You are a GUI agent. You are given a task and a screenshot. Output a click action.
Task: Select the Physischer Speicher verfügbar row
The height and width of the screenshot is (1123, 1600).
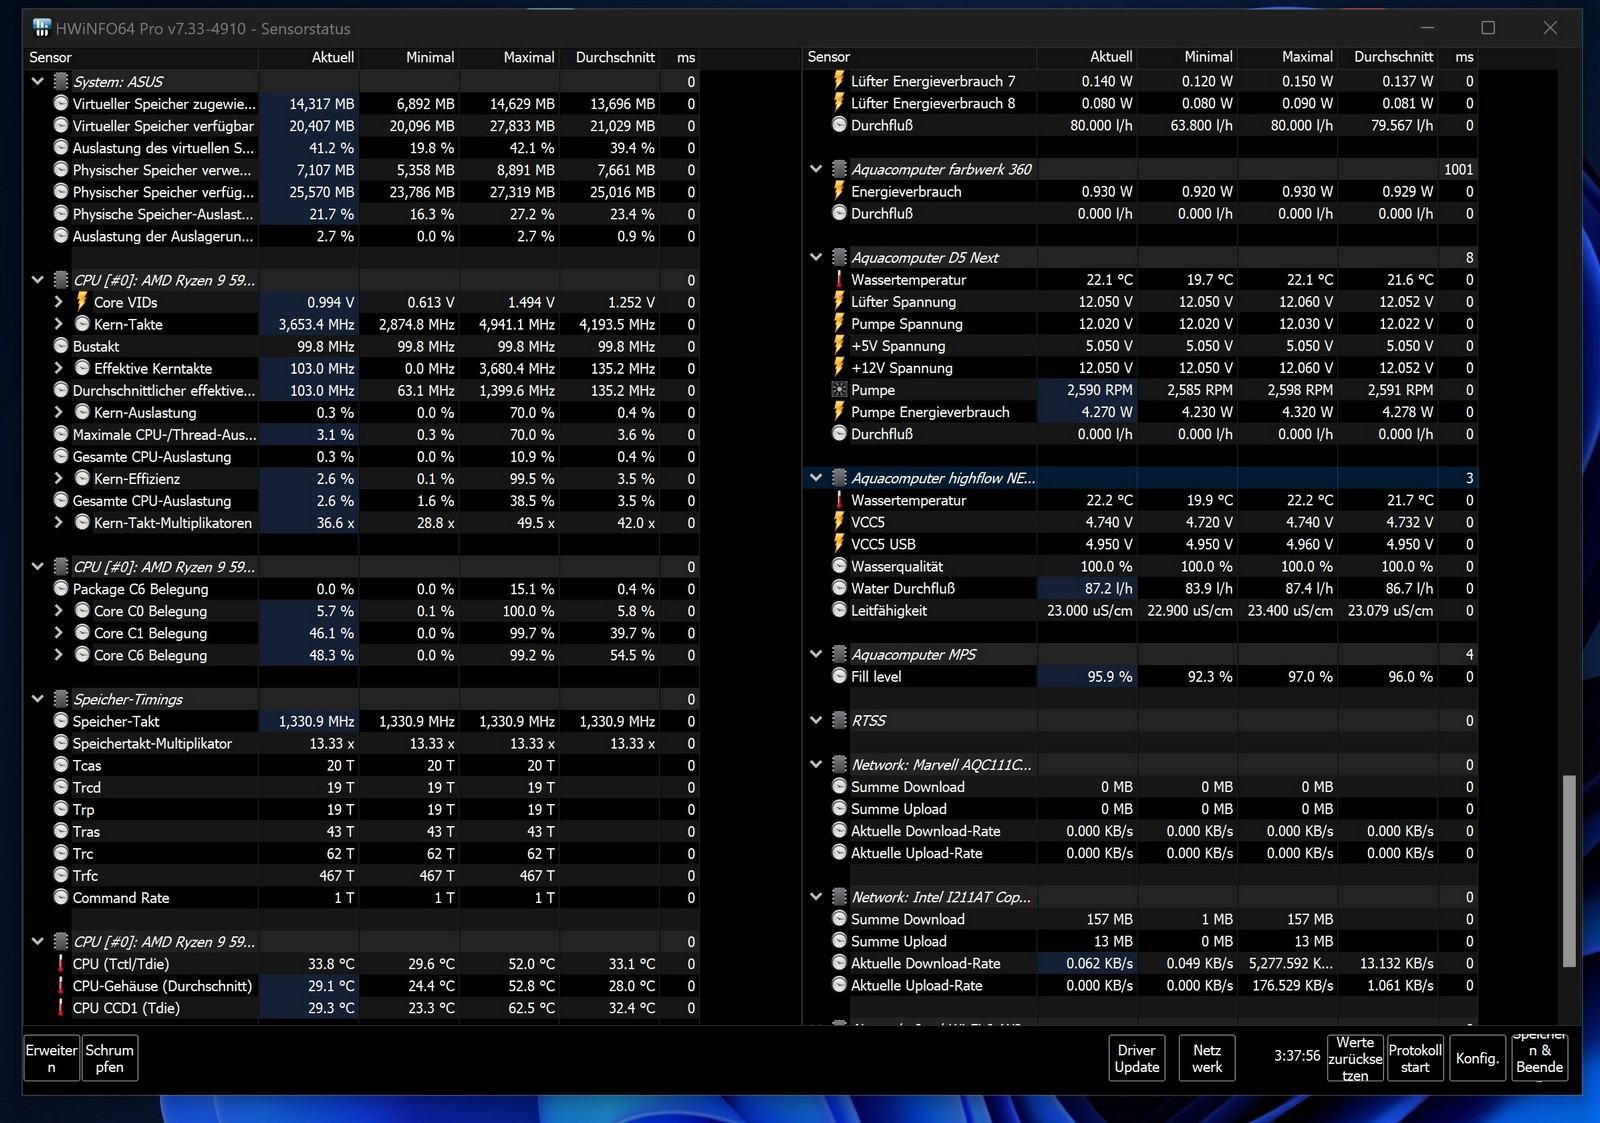(360, 192)
